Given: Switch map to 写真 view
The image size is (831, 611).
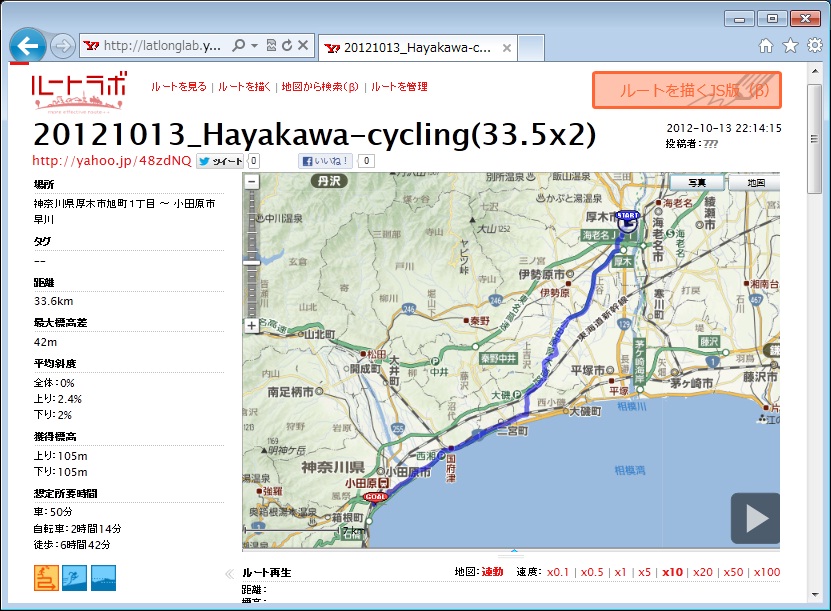Looking at the screenshot, I should click(x=697, y=183).
